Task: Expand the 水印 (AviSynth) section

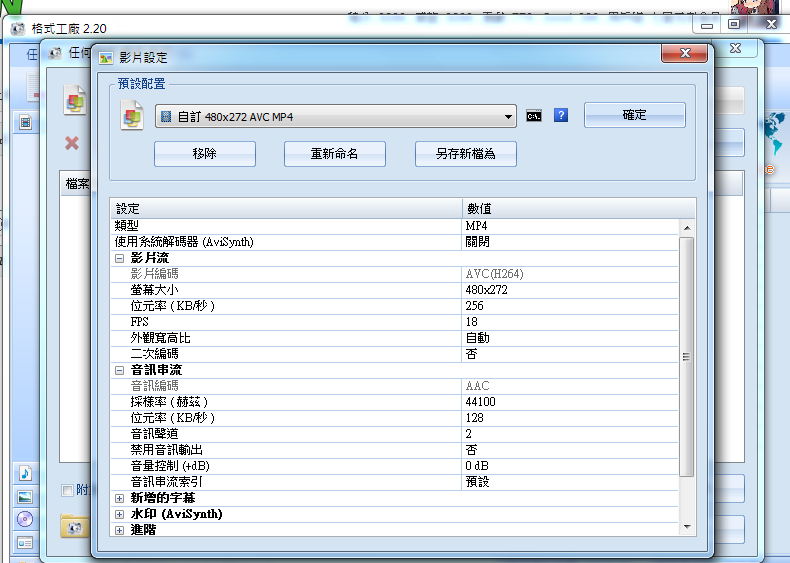Action: (120, 514)
